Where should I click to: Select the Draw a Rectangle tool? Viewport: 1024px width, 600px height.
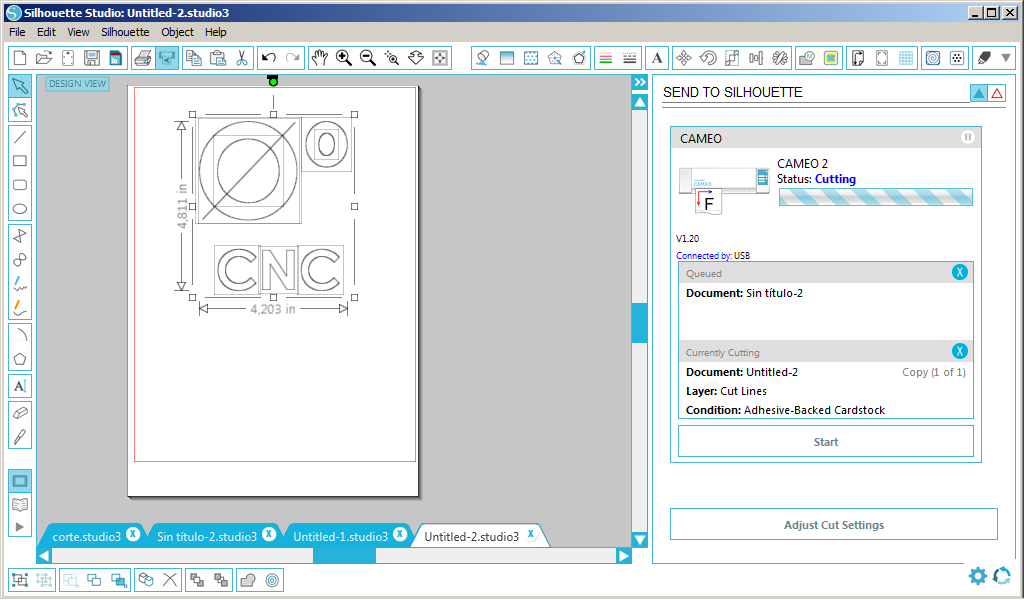pyautogui.click(x=20, y=161)
